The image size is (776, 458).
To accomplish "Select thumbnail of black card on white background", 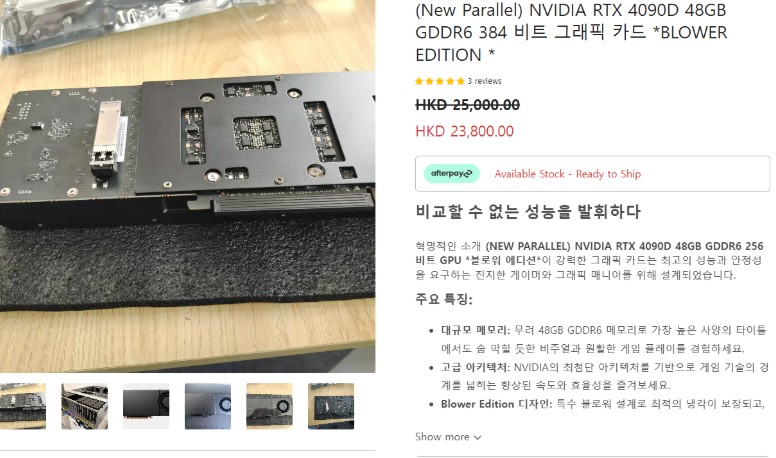I will point(146,406).
